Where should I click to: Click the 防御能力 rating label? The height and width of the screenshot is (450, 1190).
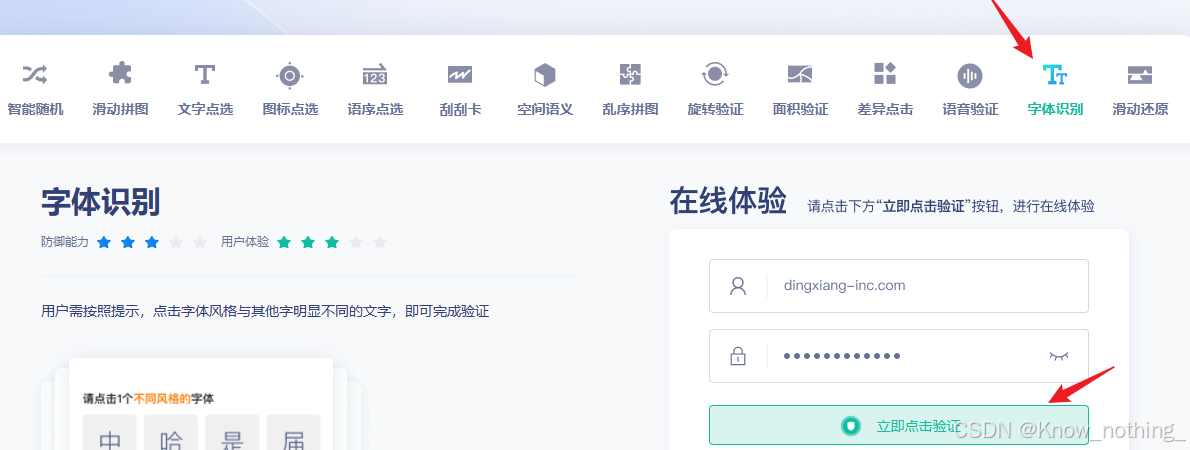(x=65, y=242)
